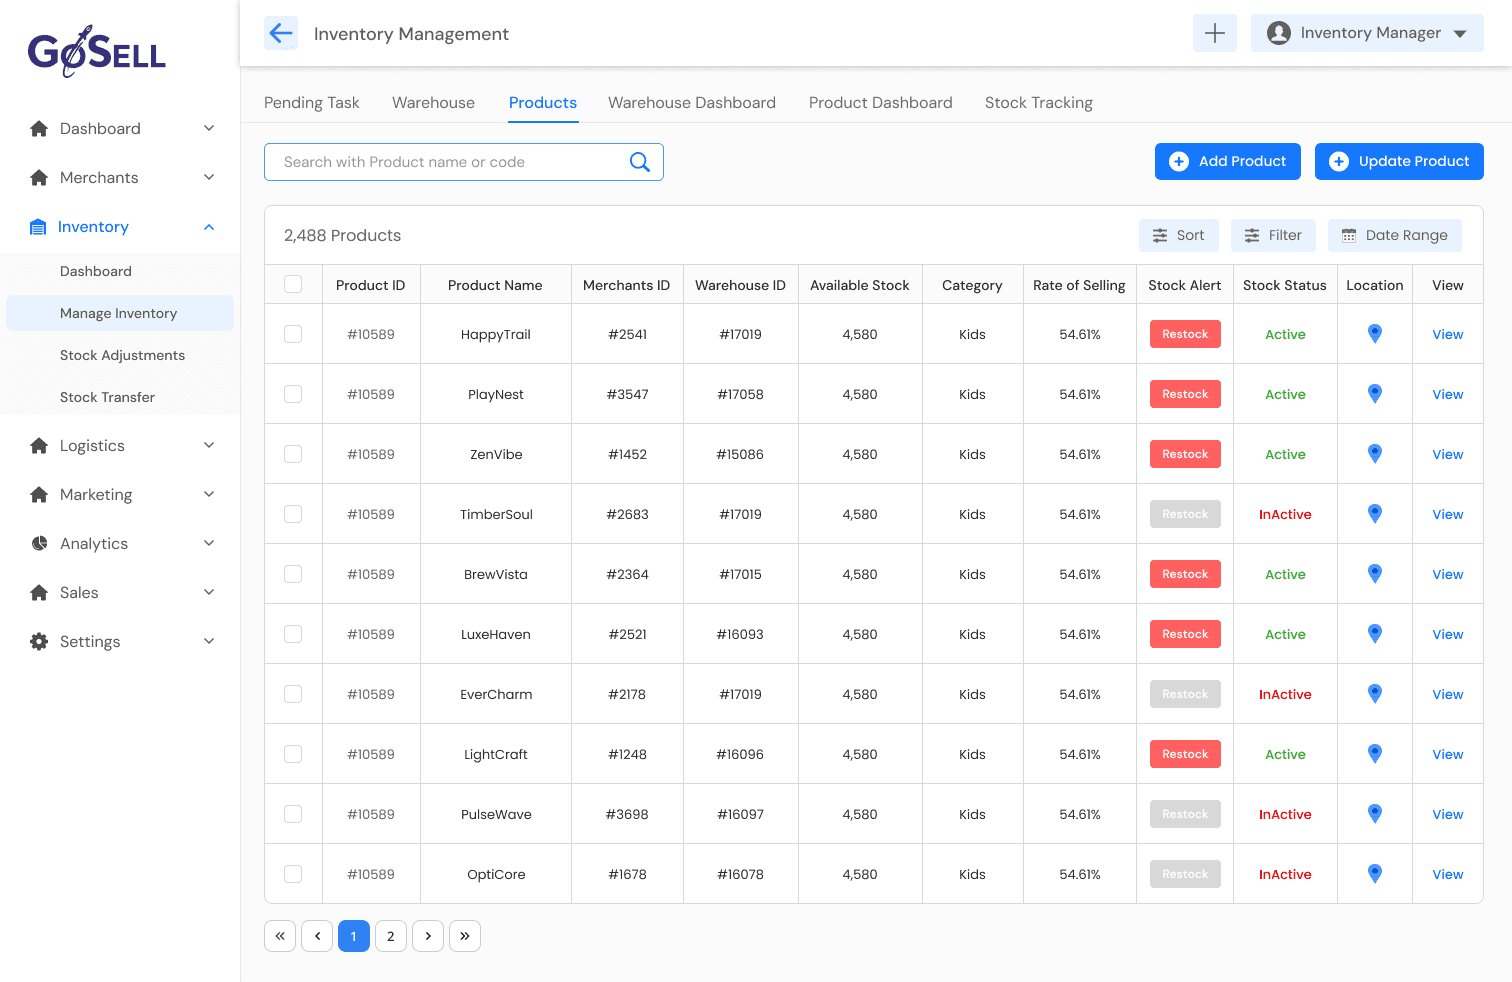The height and width of the screenshot is (982, 1512).
Task: Click the Inventory sidebar icon
Action: click(38, 227)
